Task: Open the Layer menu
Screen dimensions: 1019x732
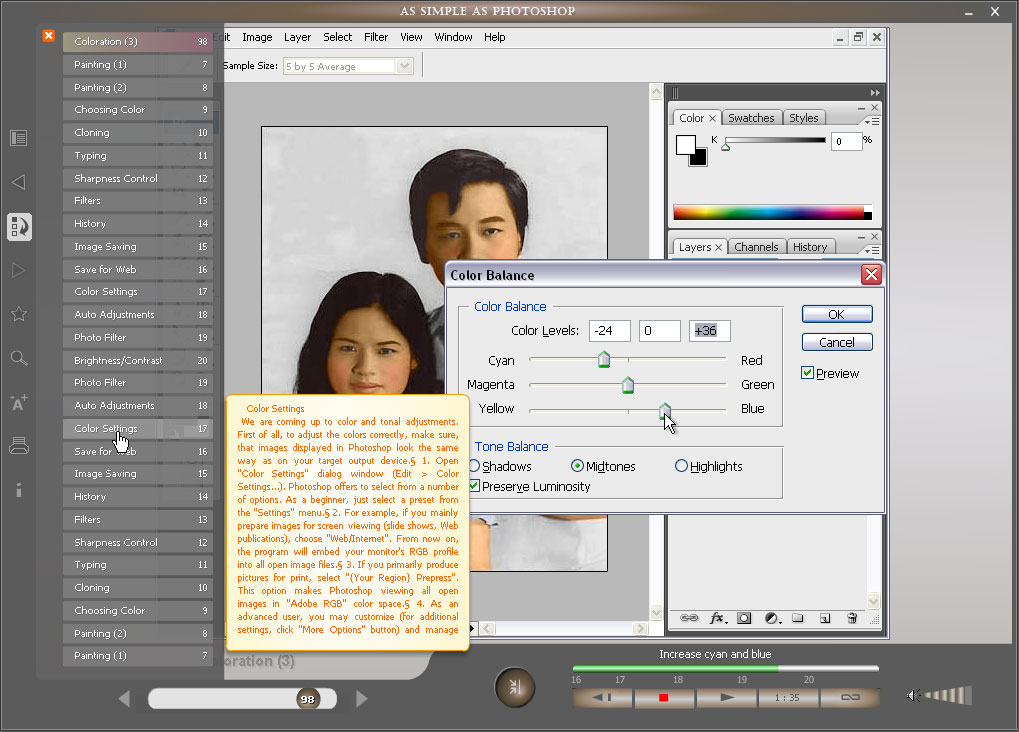Action: (x=298, y=37)
